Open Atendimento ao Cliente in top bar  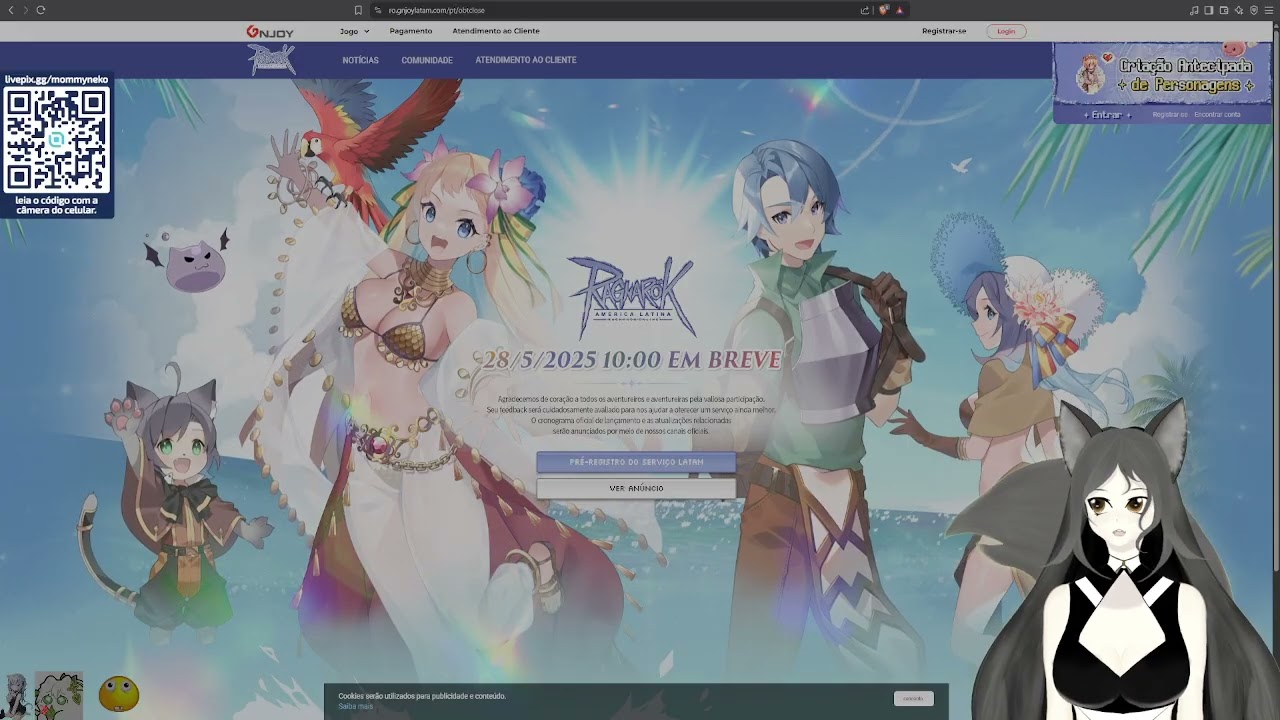pos(496,31)
